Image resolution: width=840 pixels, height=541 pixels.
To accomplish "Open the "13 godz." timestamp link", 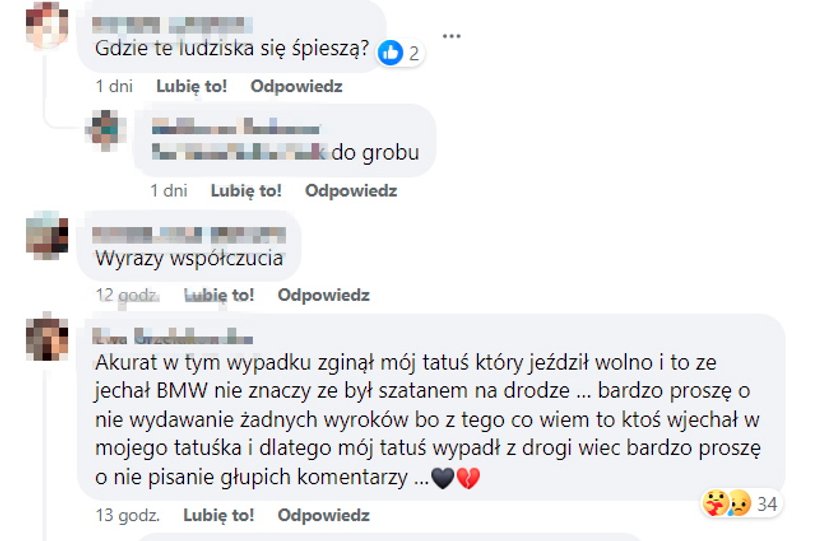I will tap(128, 515).
